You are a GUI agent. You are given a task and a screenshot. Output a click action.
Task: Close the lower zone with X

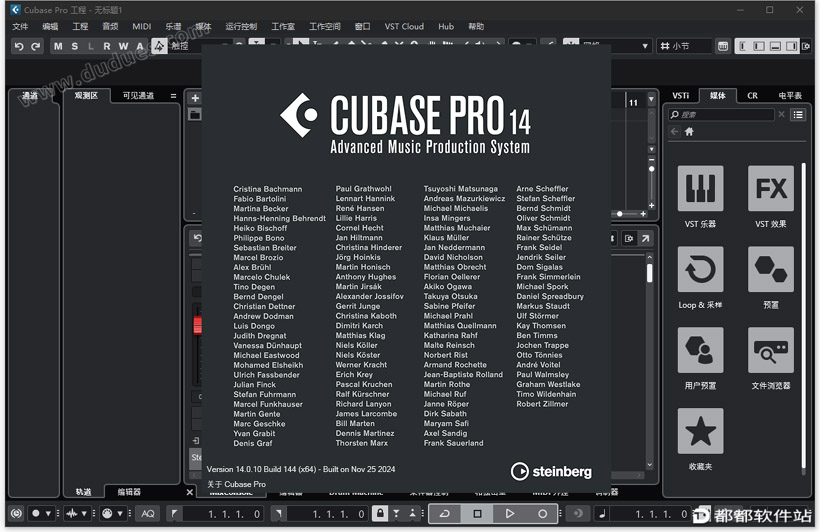pos(190,492)
